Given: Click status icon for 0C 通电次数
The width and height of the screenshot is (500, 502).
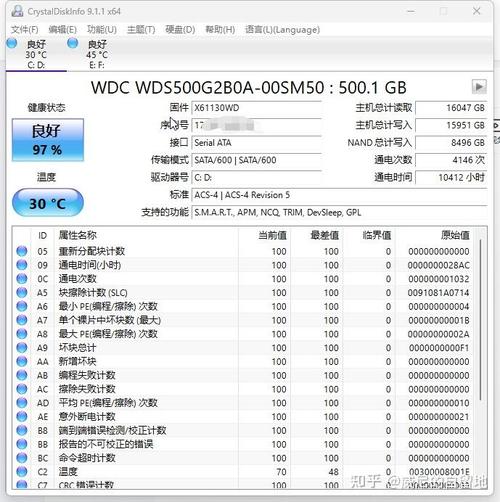Looking at the screenshot, I should pyautogui.click(x=22, y=279).
